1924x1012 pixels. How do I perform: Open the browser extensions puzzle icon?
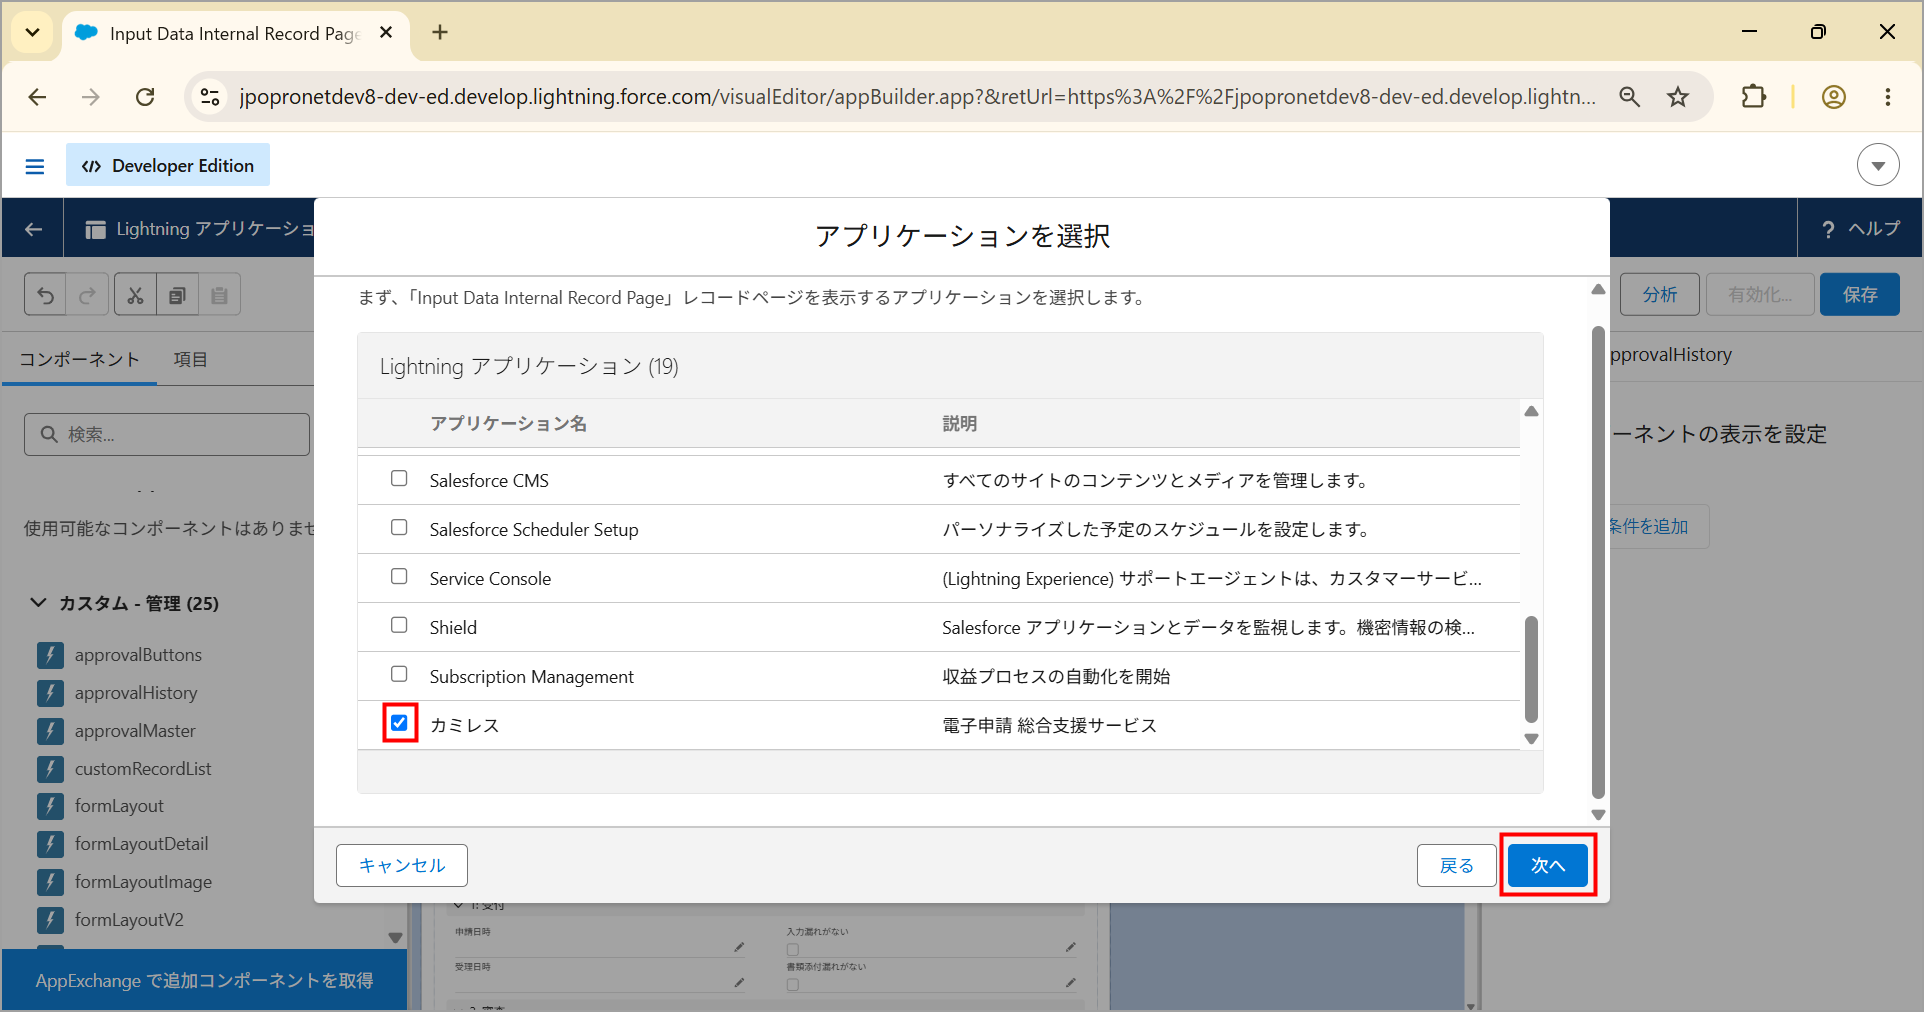(x=1754, y=97)
